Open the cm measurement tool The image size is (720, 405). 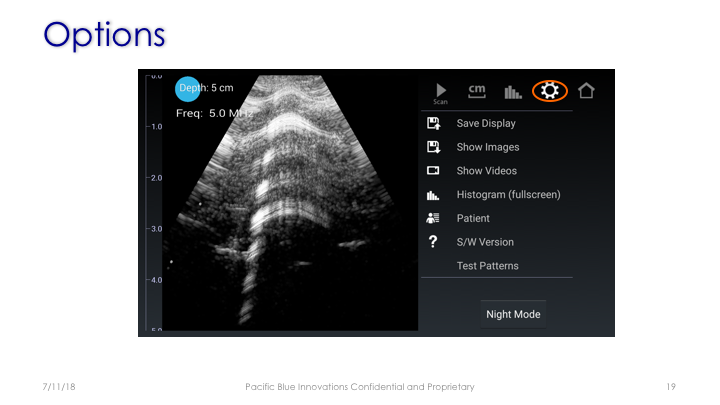pyautogui.click(x=477, y=91)
